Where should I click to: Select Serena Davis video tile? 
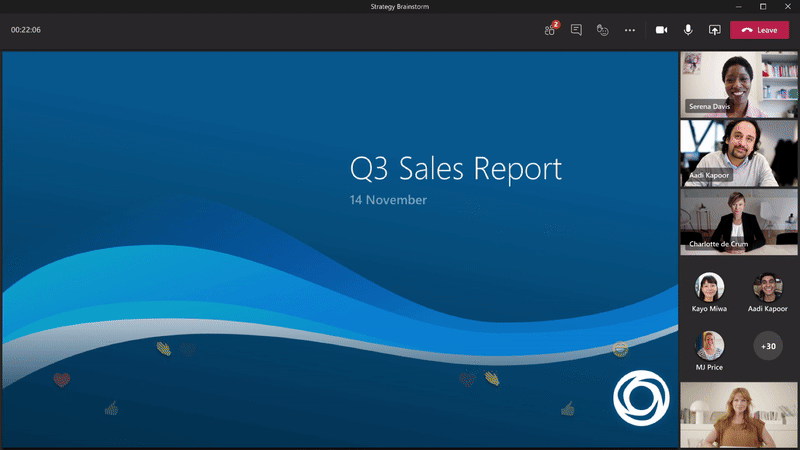tap(738, 85)
